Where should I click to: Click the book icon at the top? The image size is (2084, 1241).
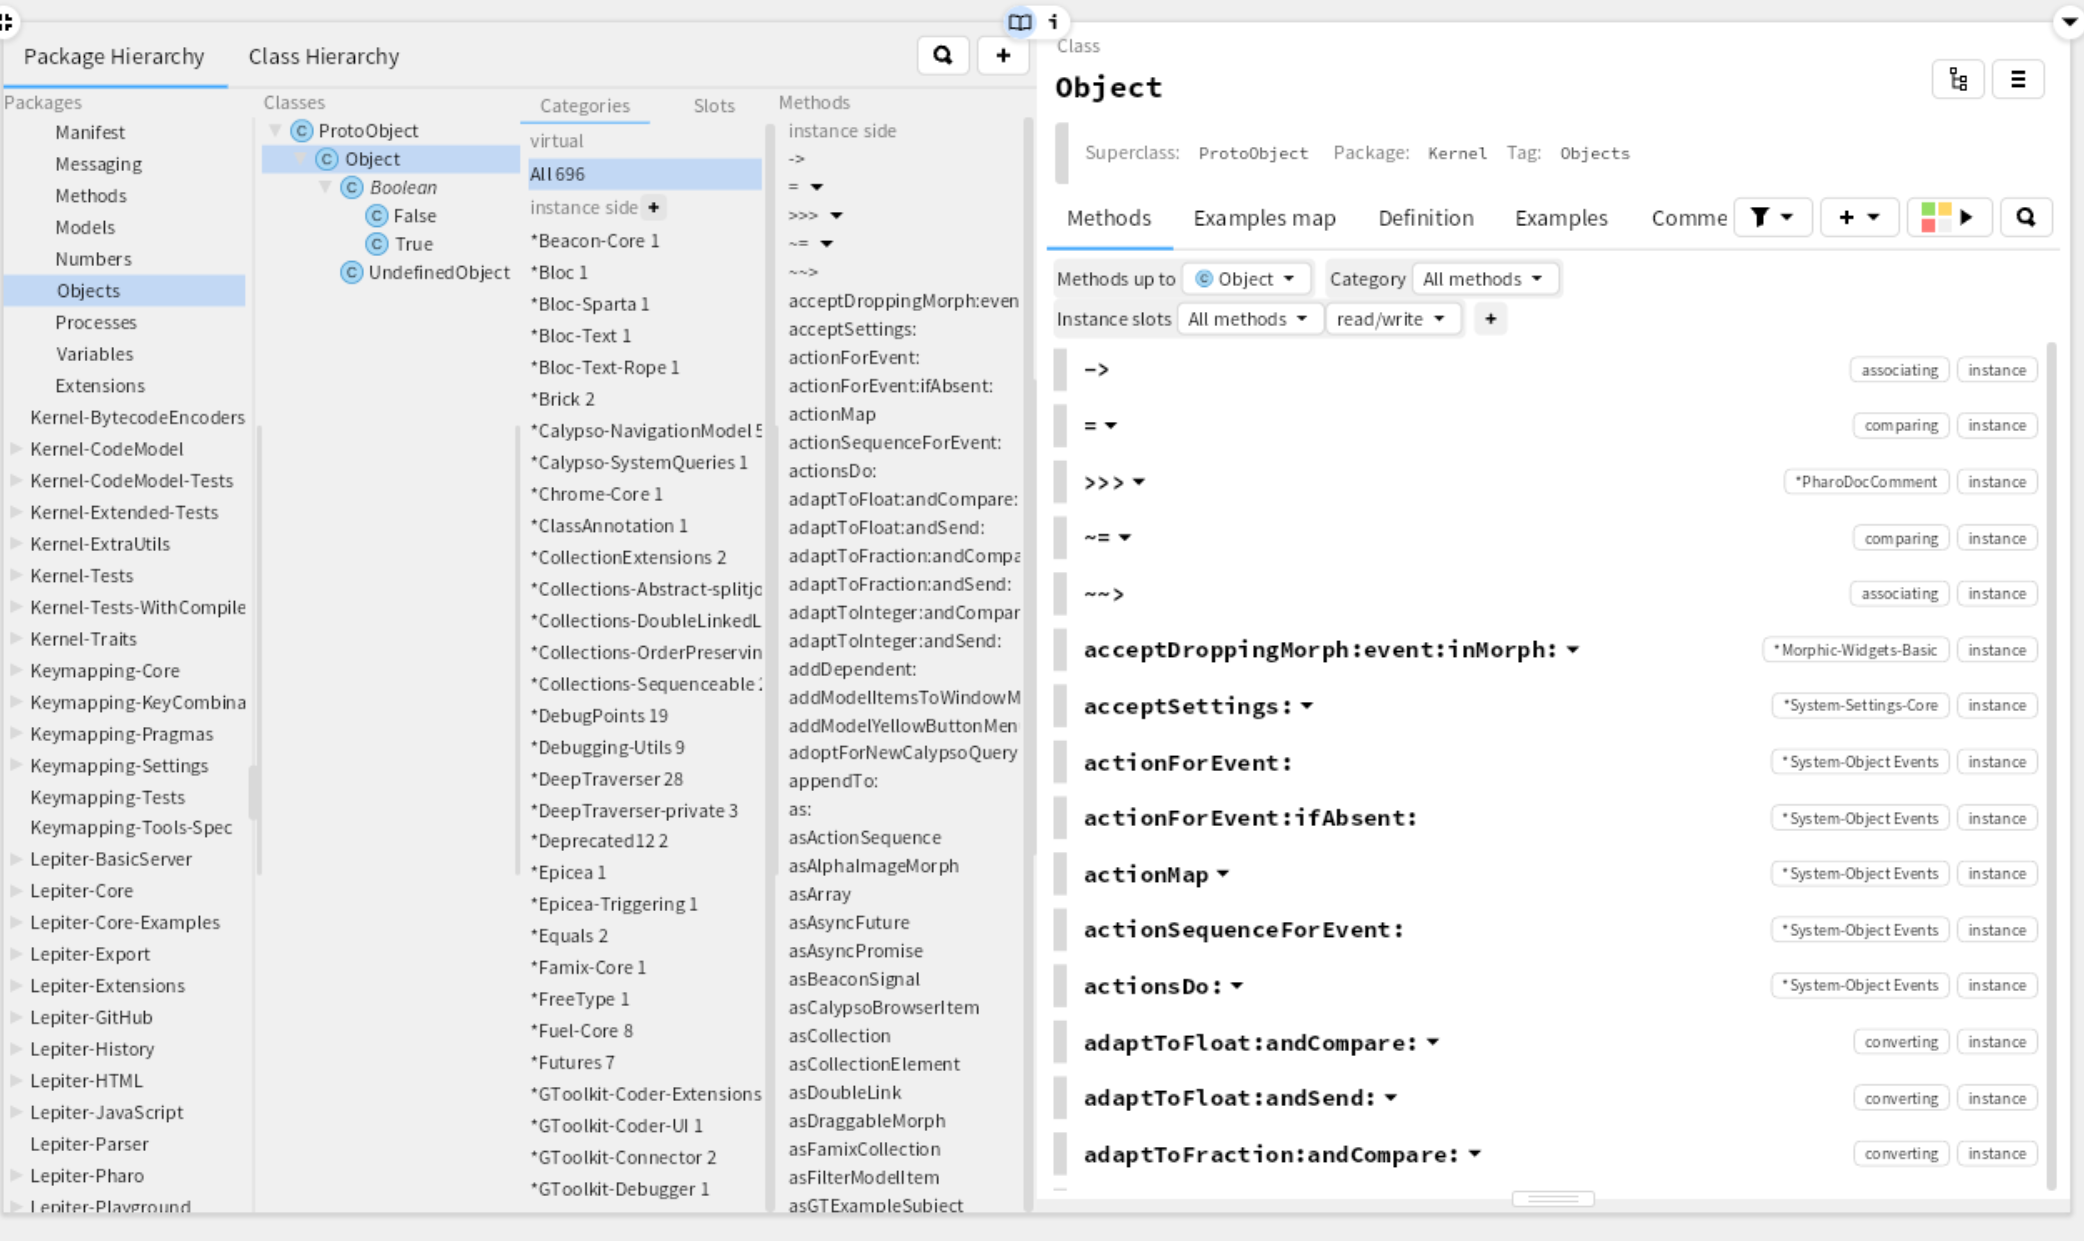click(x=1019, y=22)
